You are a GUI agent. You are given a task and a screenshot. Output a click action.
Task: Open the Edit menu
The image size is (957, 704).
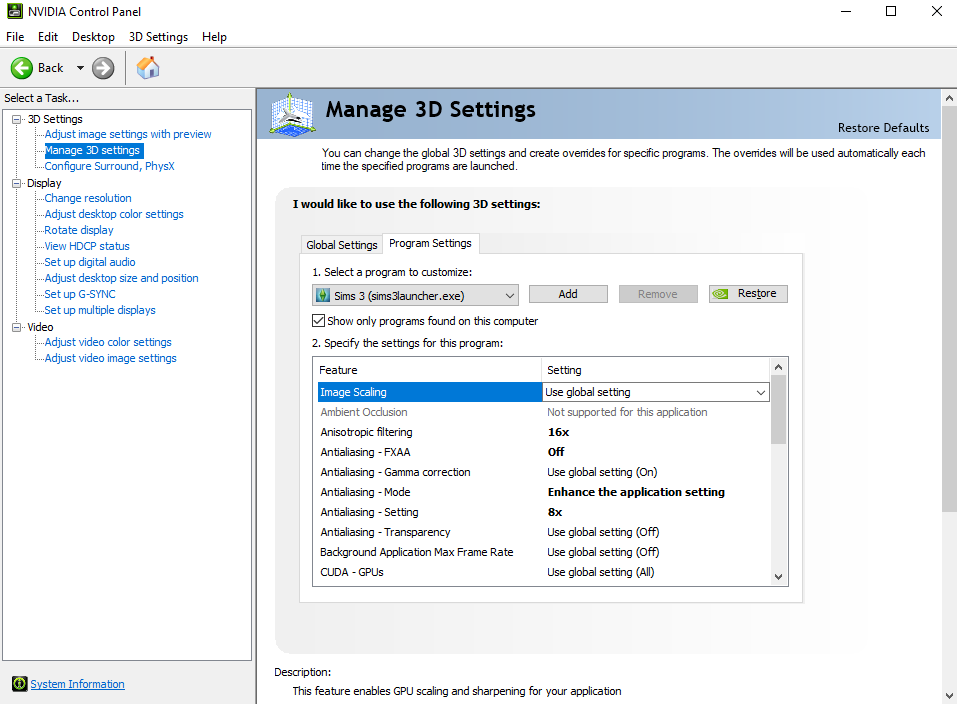pos(48,37)
